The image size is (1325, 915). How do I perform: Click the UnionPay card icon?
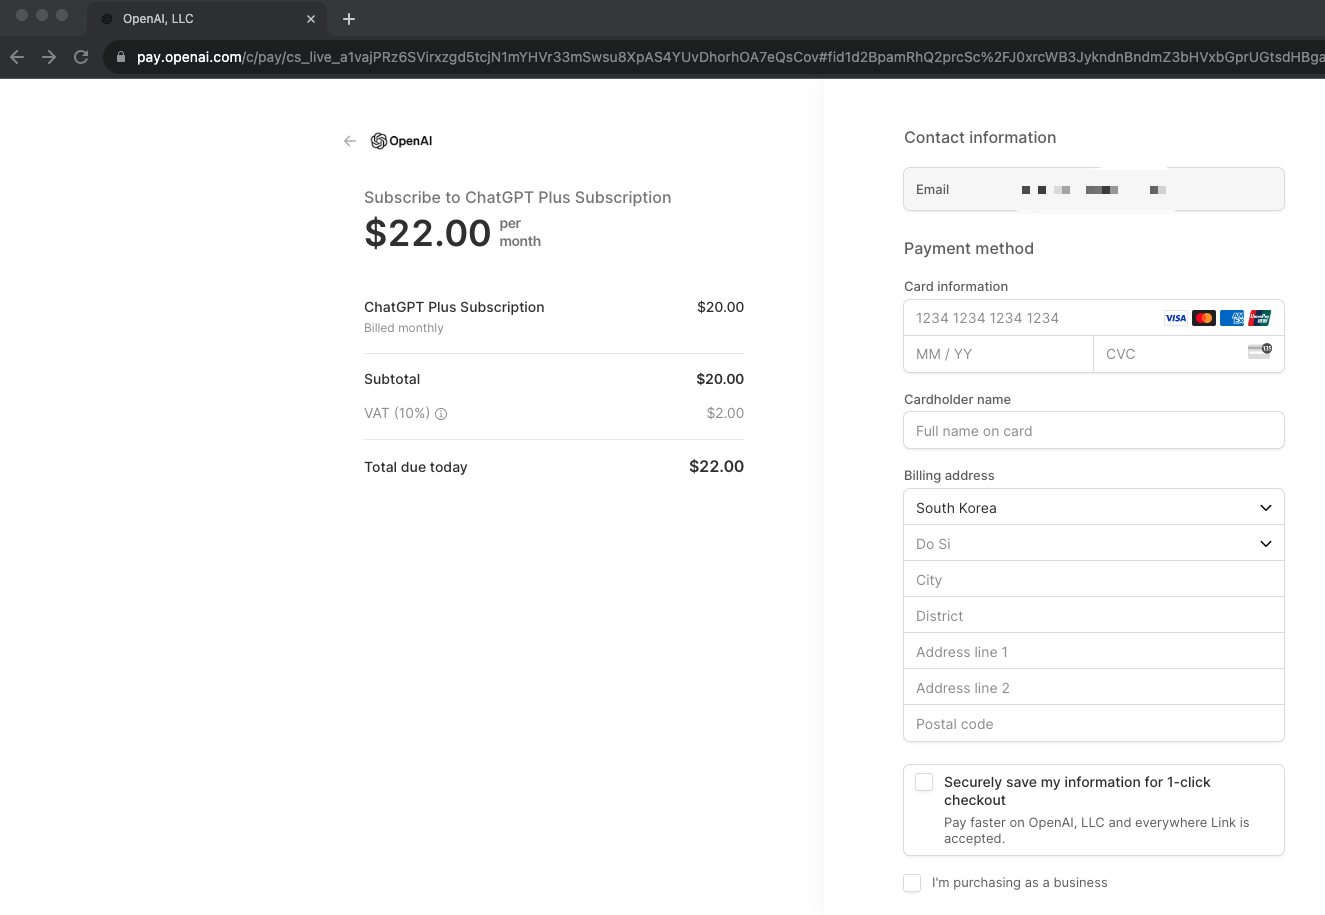coord(1260,318)
